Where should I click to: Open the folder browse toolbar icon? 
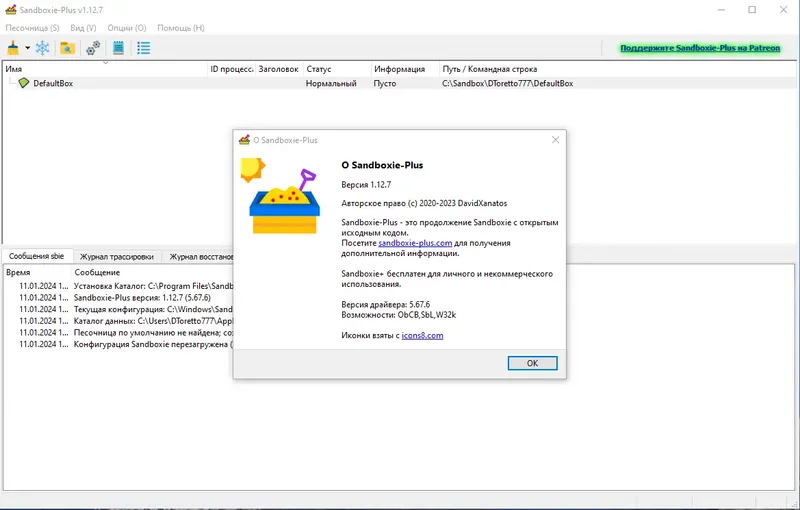pyautogui.click(x=67, y=48)
